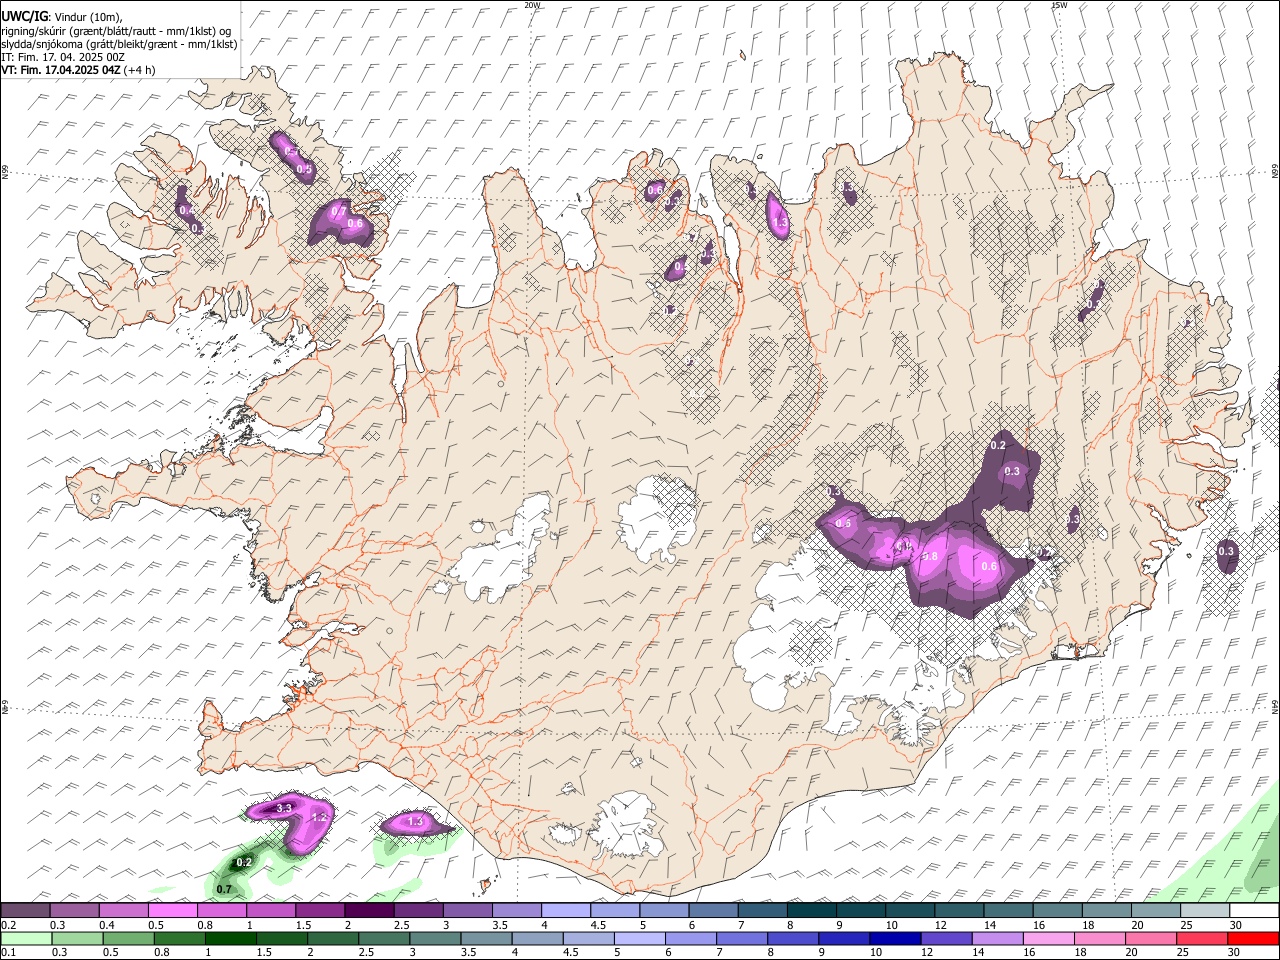Click the '(+4 h)' forecast offset text
Image resolution: width=1280 pixels, height=960 pixels.
139,70
